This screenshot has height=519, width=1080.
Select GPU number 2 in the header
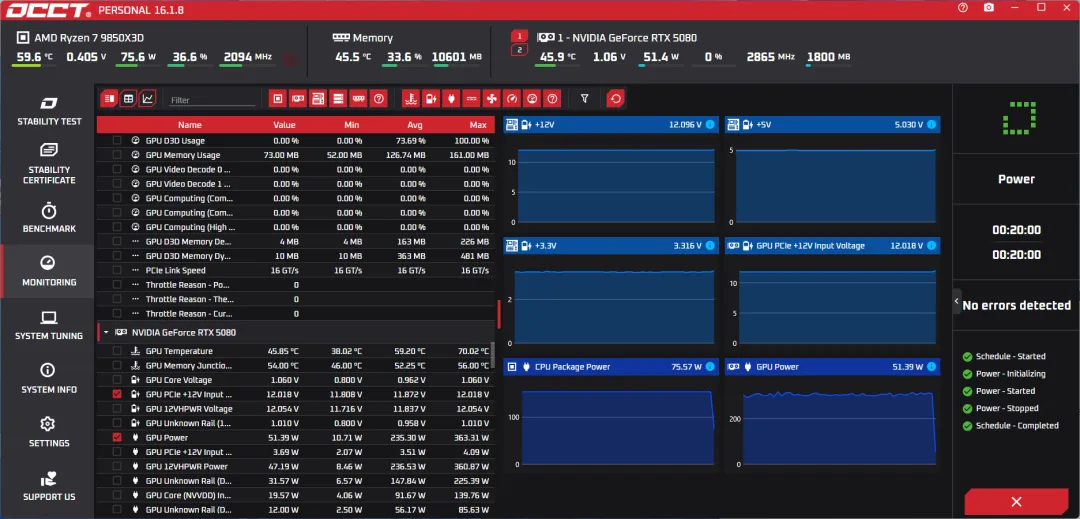click(x=519, y=50)
